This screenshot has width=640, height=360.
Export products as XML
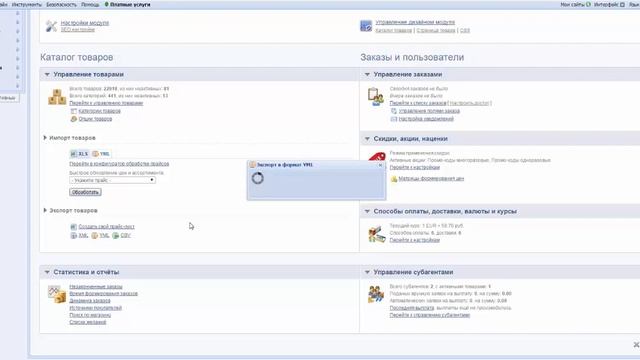pos(79,236)
